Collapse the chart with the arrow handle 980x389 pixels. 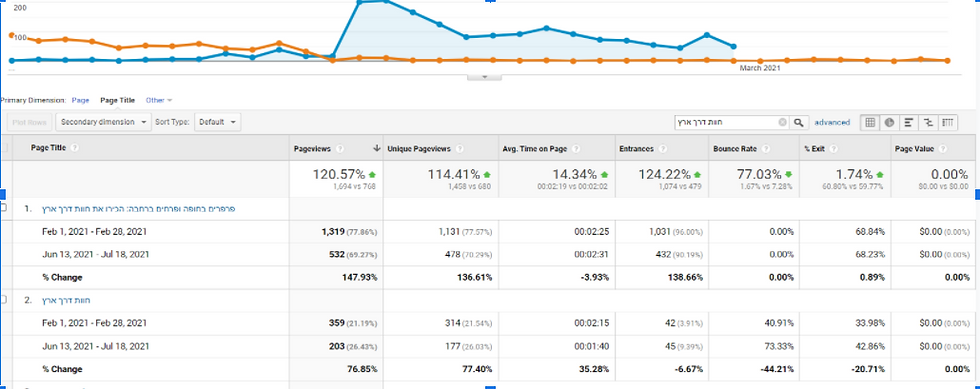point(484,77)
